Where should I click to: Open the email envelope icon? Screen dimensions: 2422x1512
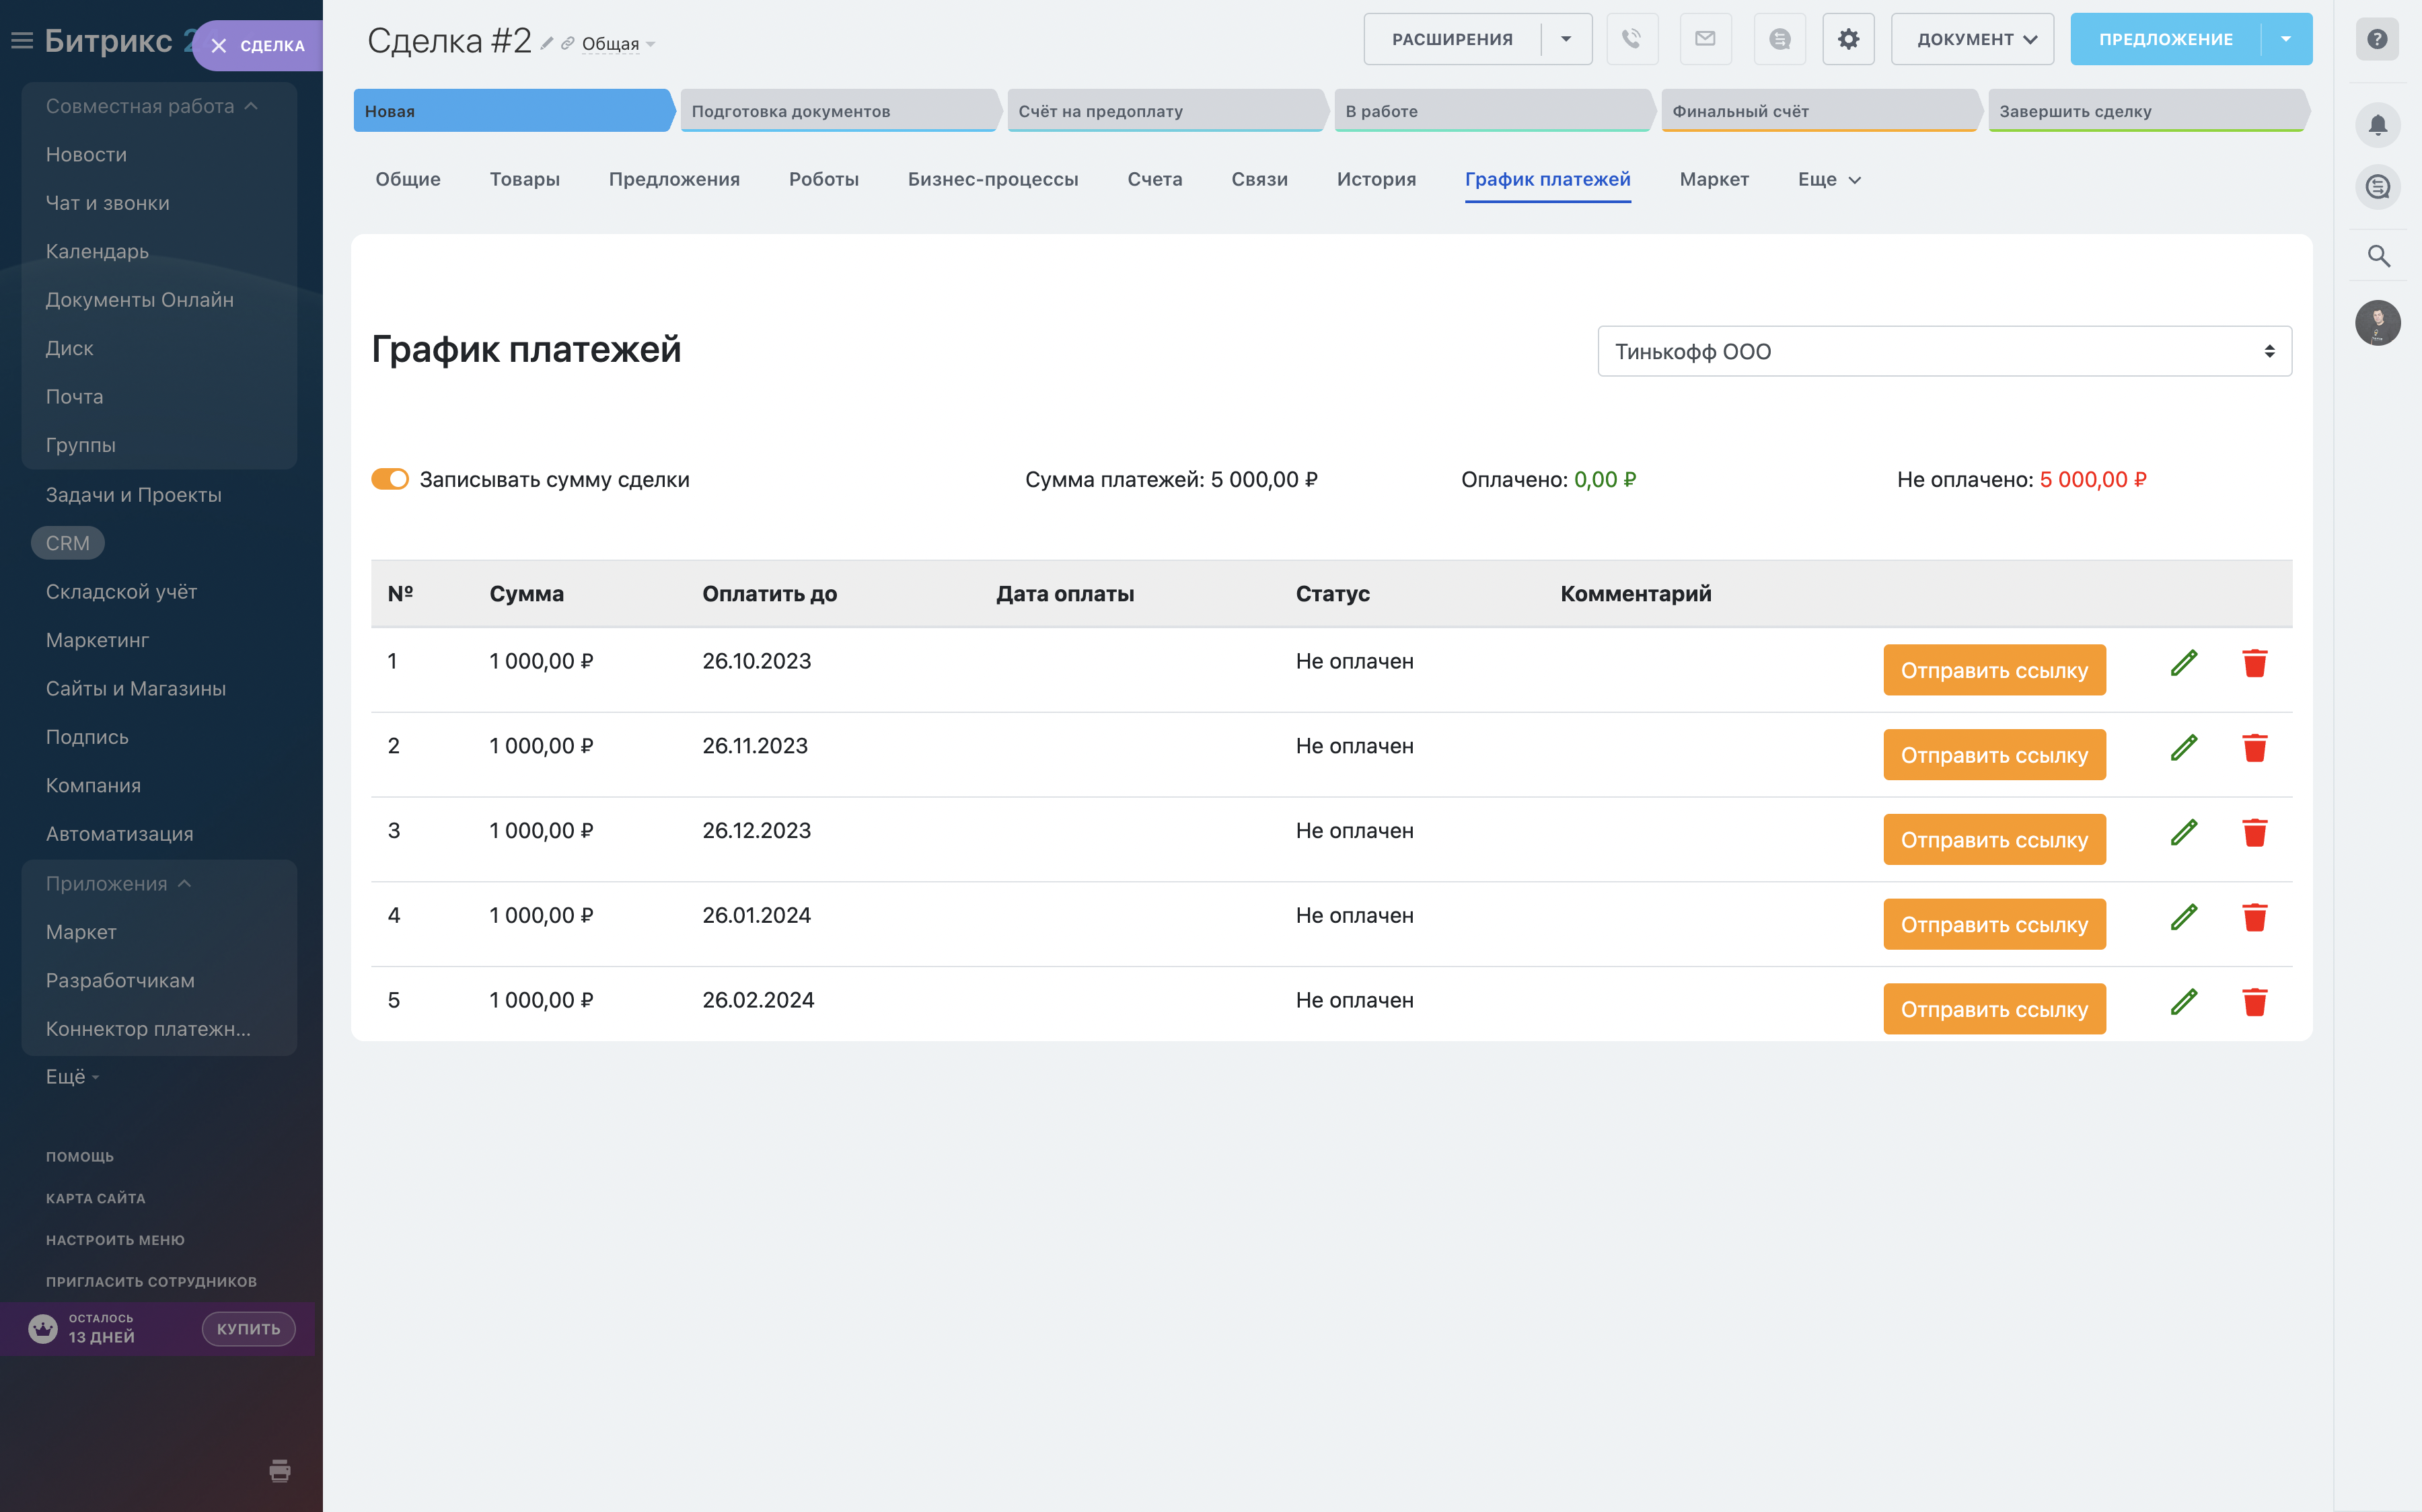coord(1705,39)
